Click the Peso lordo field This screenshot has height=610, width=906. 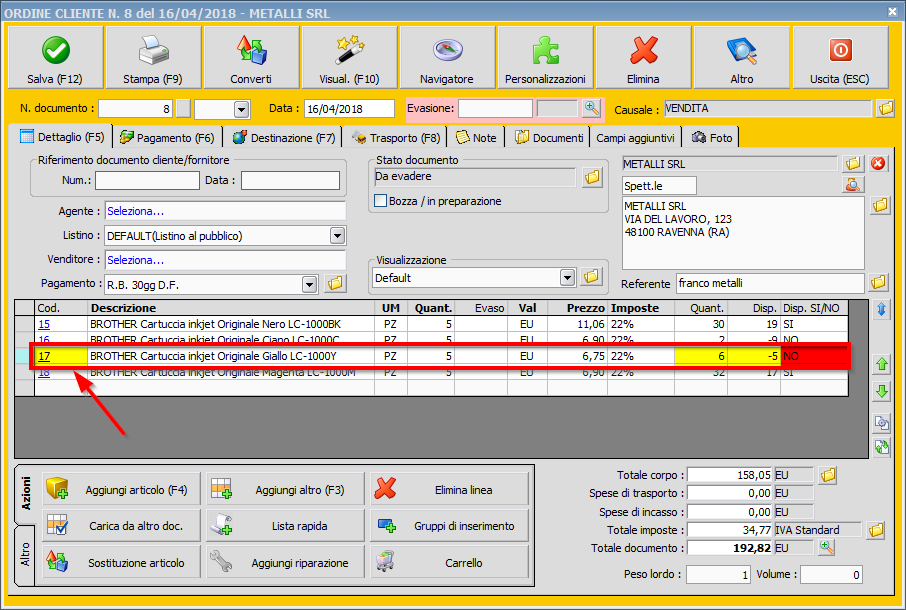pyautogui.click(x=718, y=574)
